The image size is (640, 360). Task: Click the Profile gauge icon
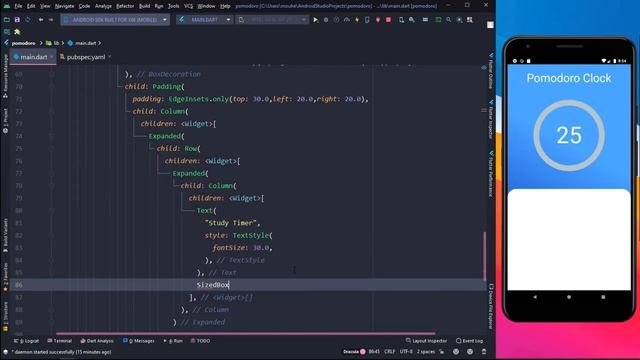tap(347, 20)
